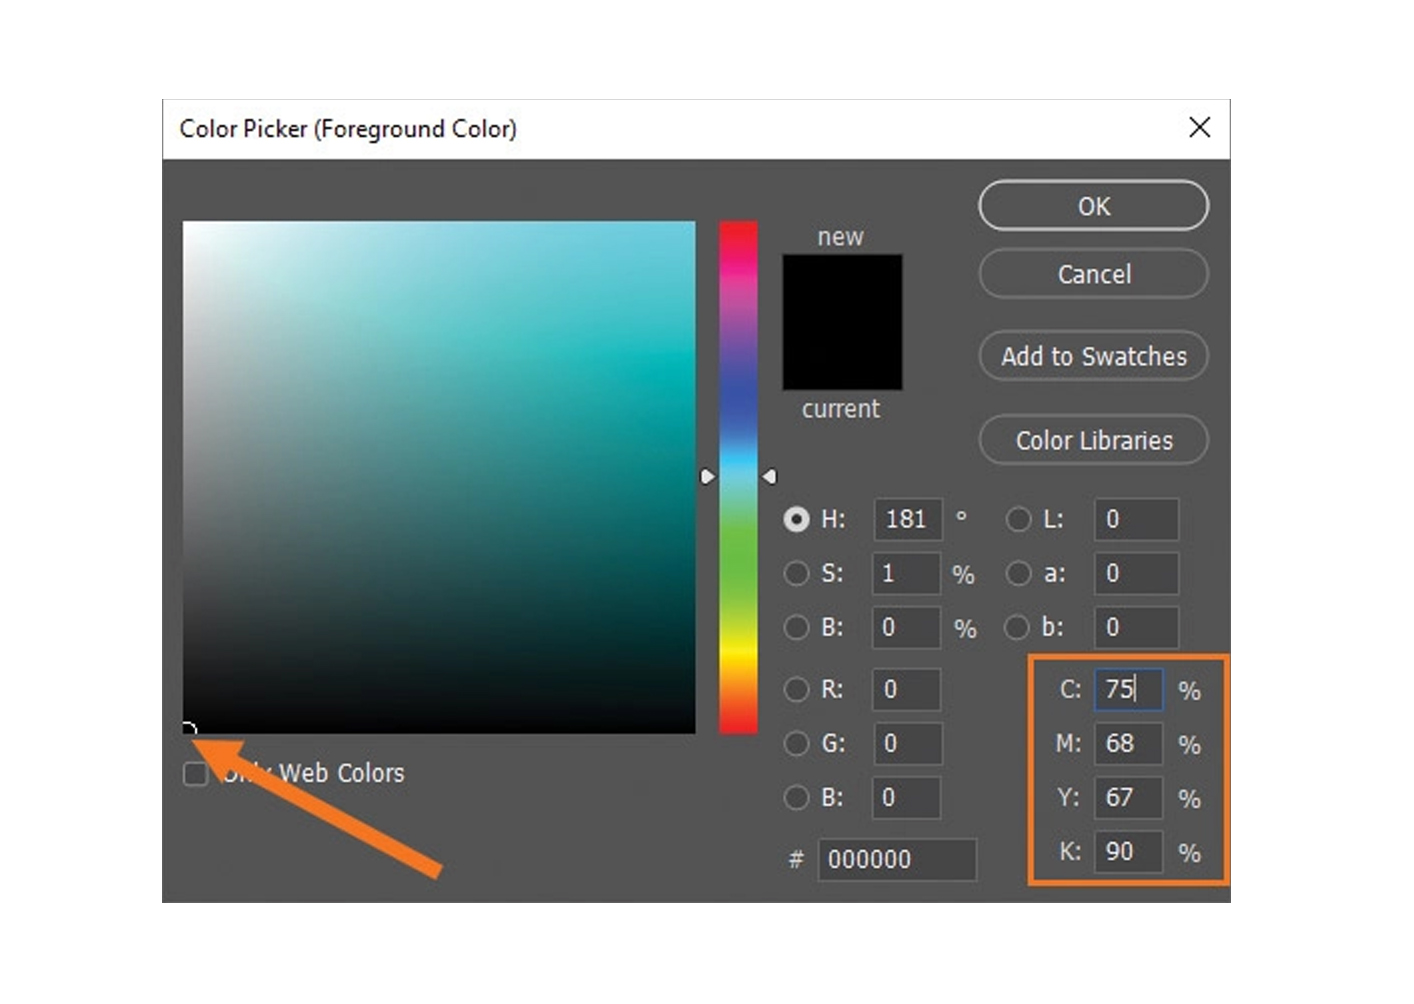
Task: Select the Lab a radio button
Action: tap(1018, 573)
